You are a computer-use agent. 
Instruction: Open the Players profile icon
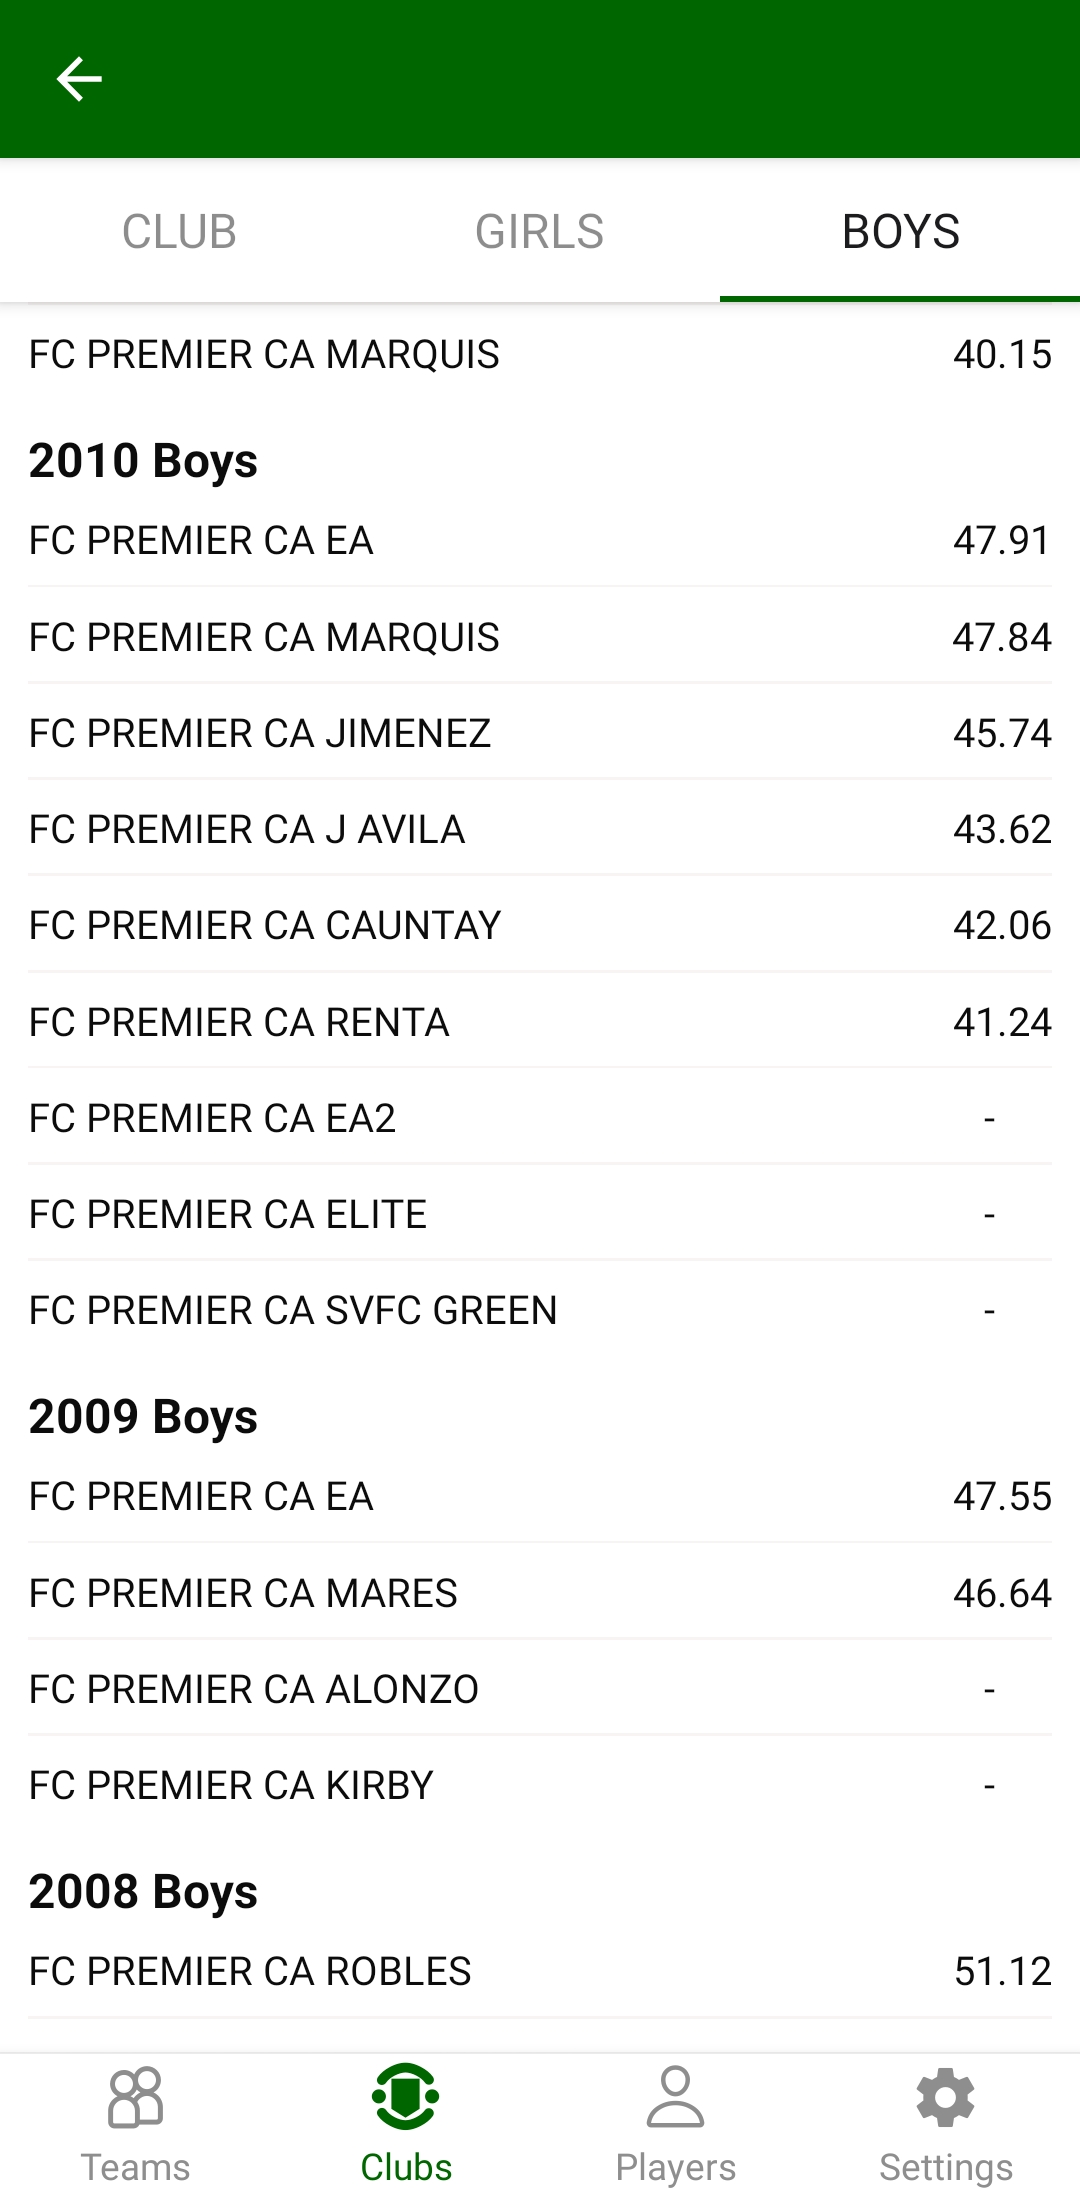point(675,2098)
